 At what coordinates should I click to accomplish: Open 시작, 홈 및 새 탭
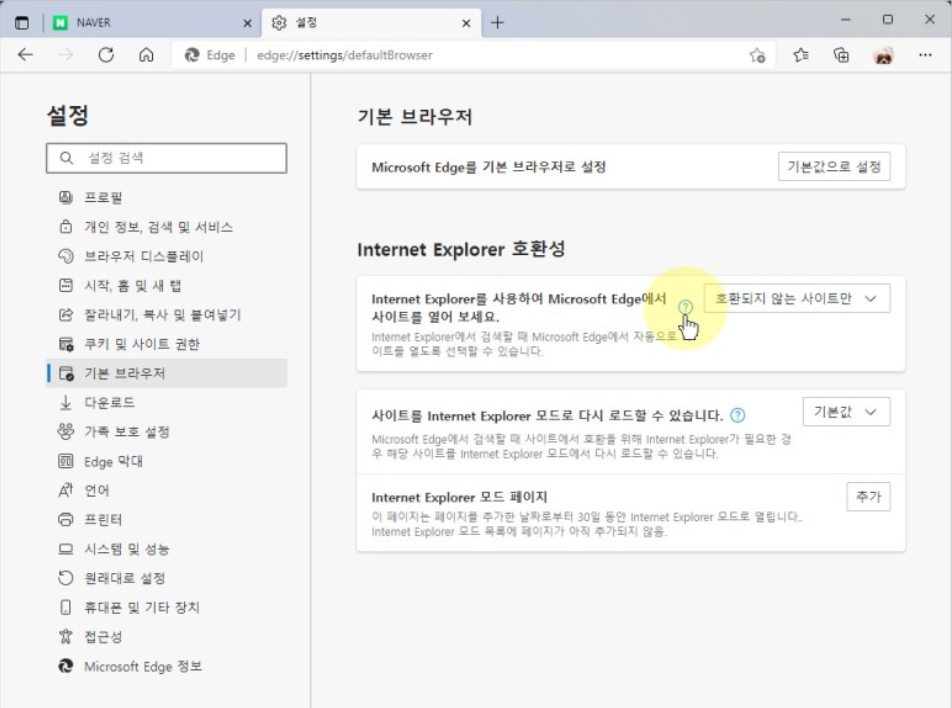(166, 285)
